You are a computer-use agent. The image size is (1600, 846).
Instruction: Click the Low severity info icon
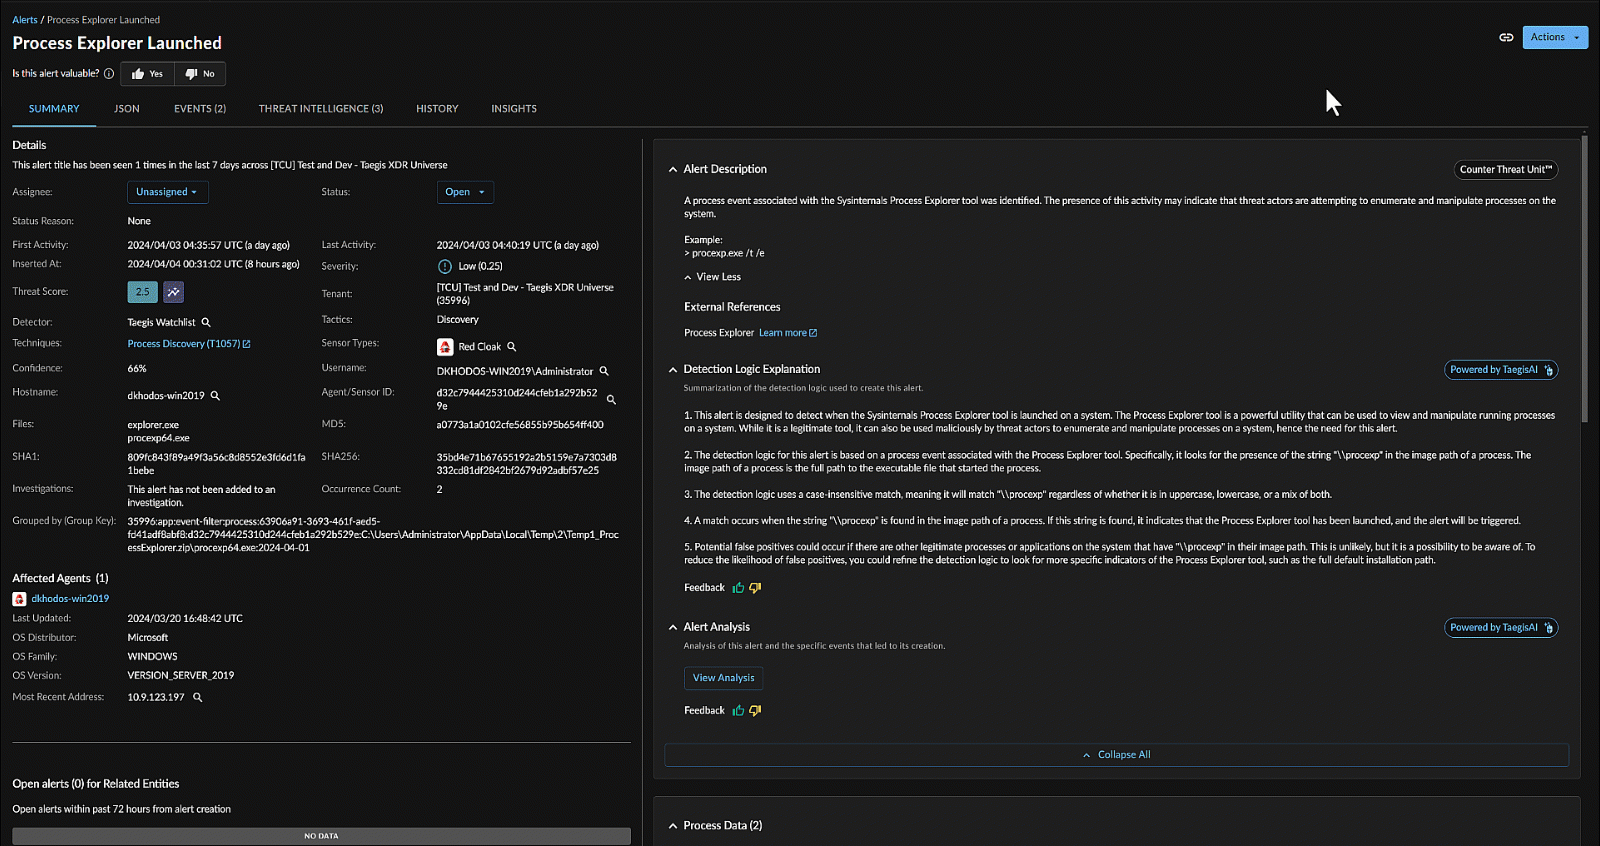(445, 267)
